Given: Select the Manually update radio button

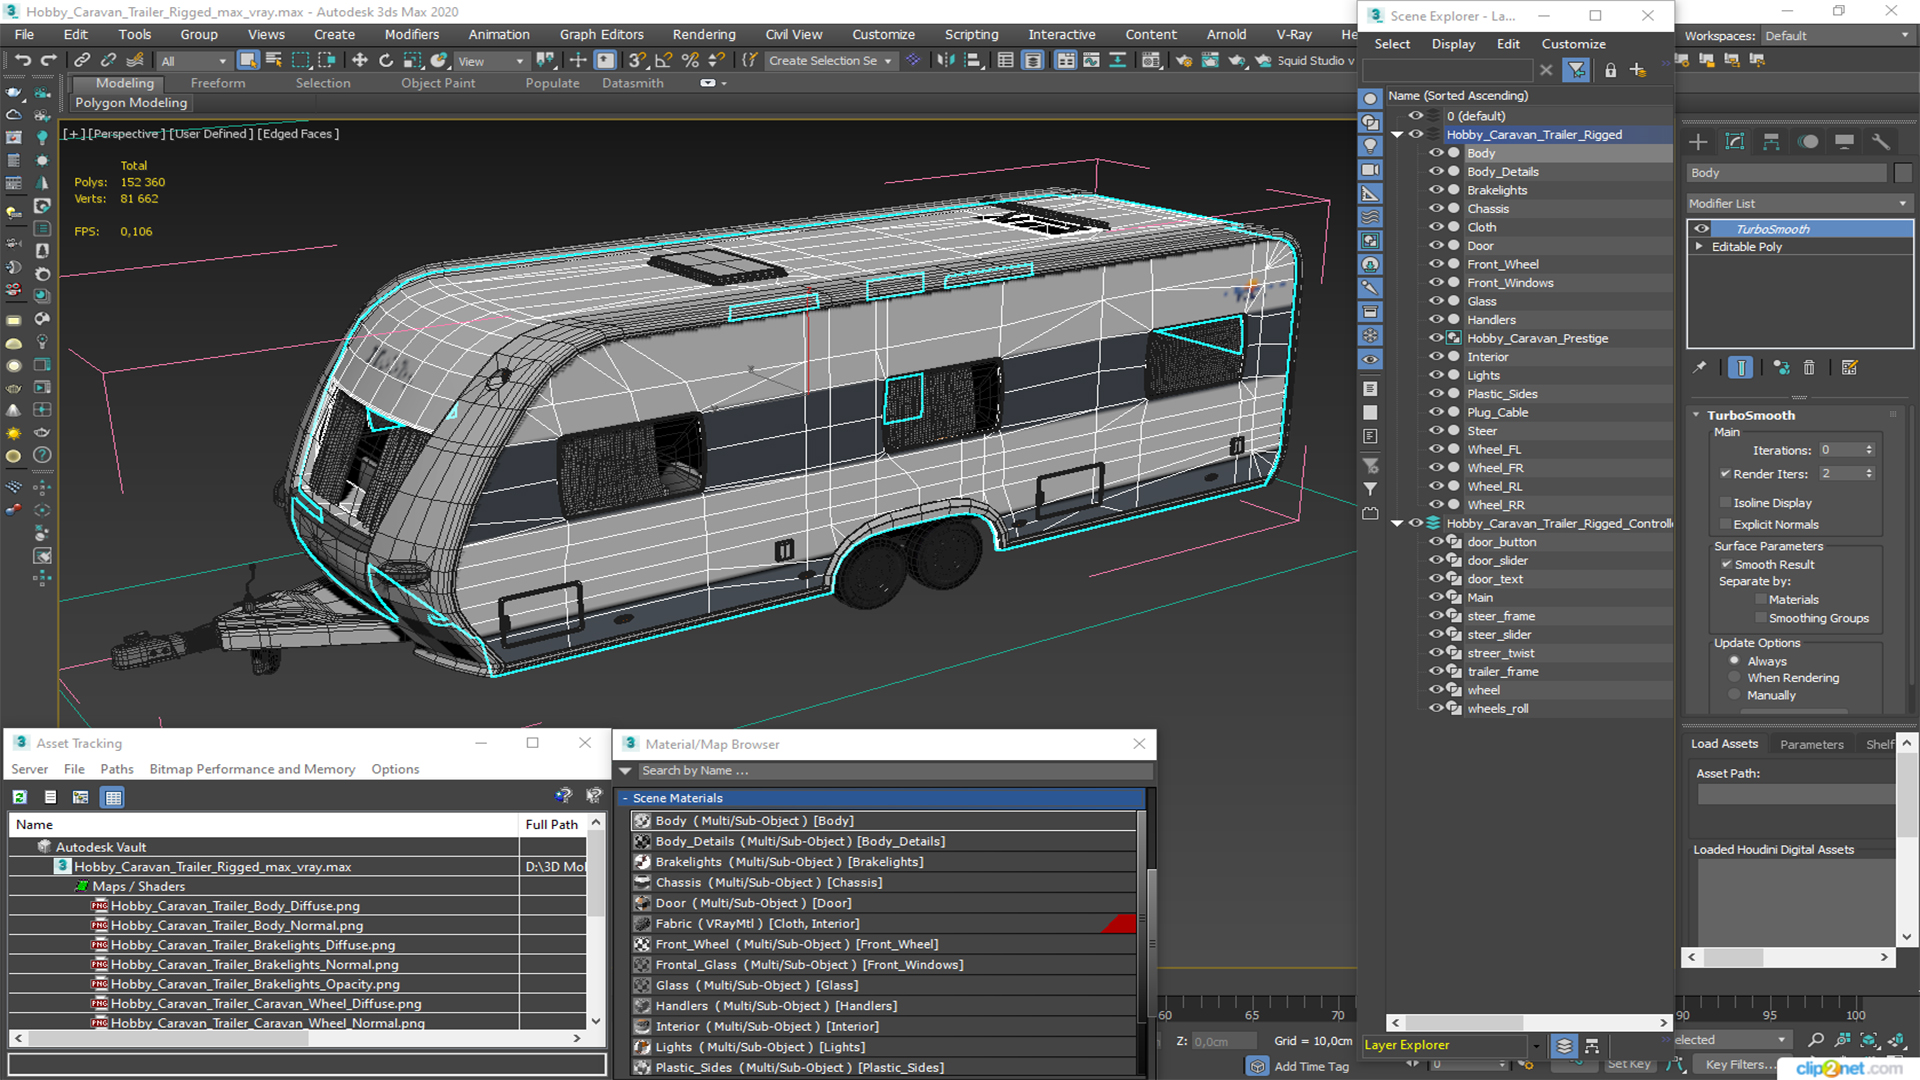Looking at the screenshot, I should pos(1735,695).
